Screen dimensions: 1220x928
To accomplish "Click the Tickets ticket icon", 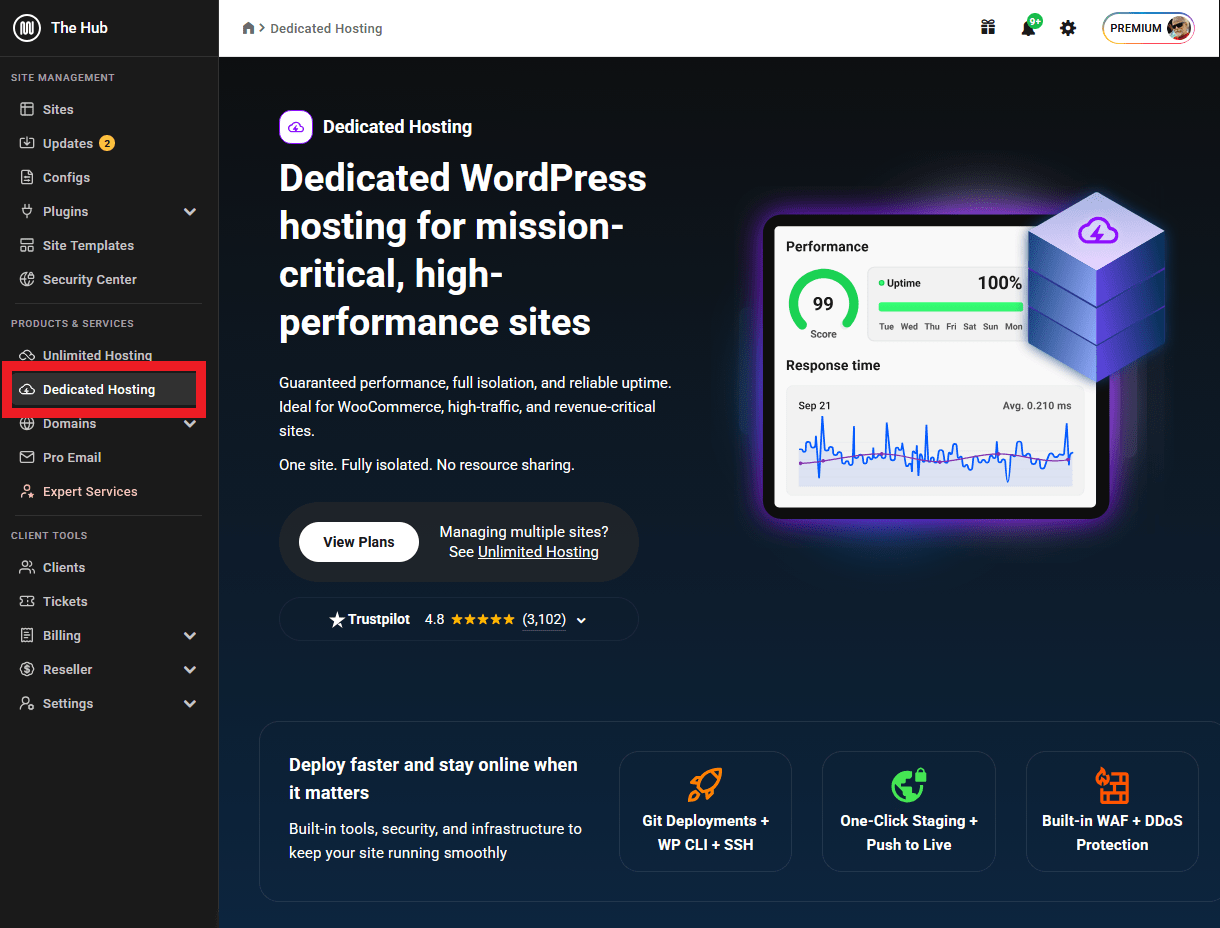I will [x=27, y=601].
